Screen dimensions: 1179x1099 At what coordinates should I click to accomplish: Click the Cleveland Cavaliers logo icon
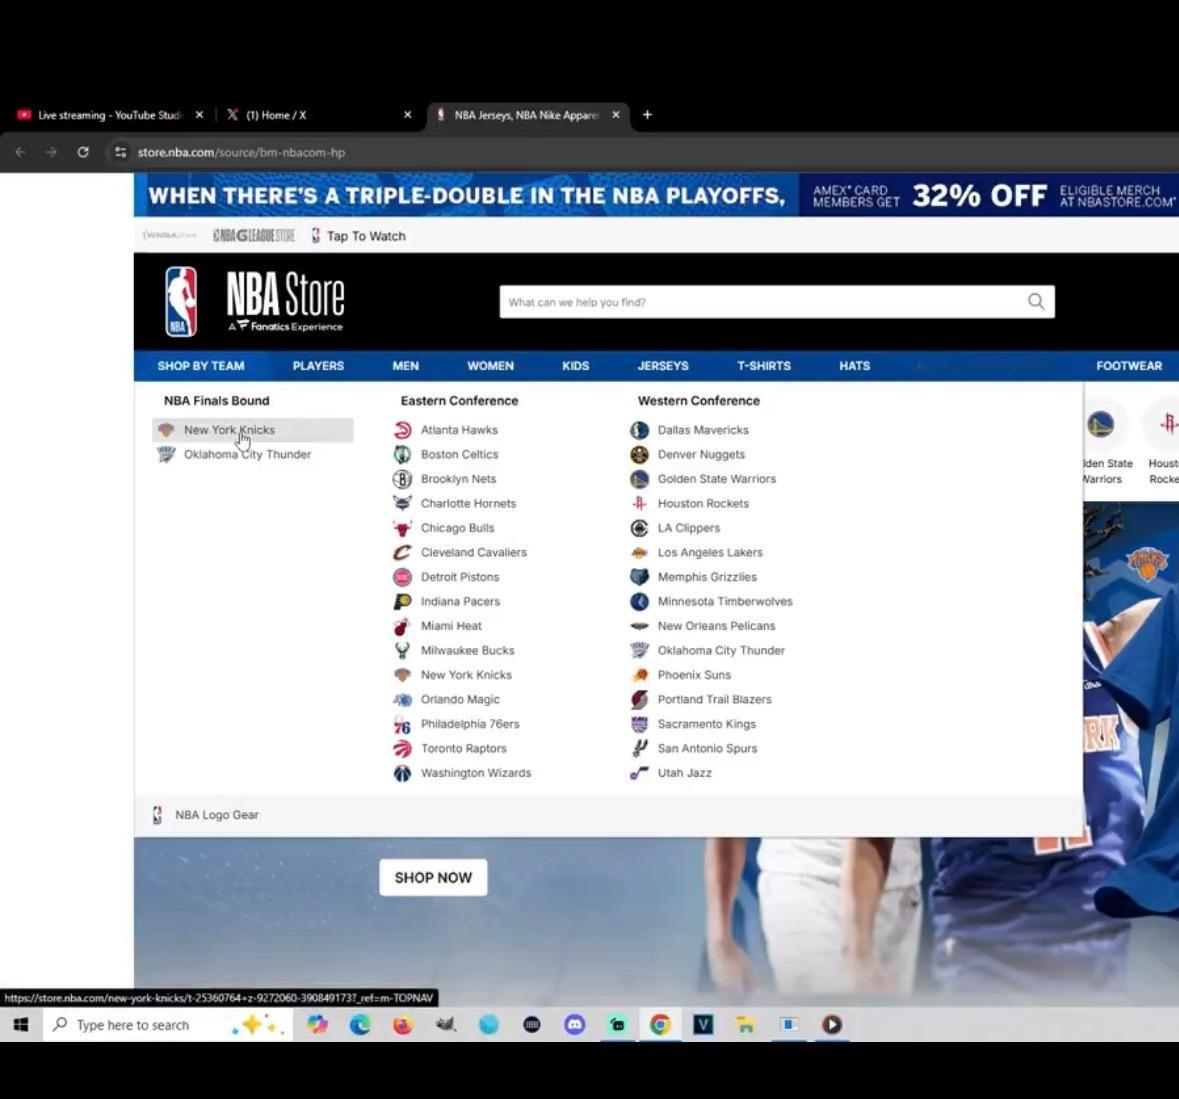(403, 553)
